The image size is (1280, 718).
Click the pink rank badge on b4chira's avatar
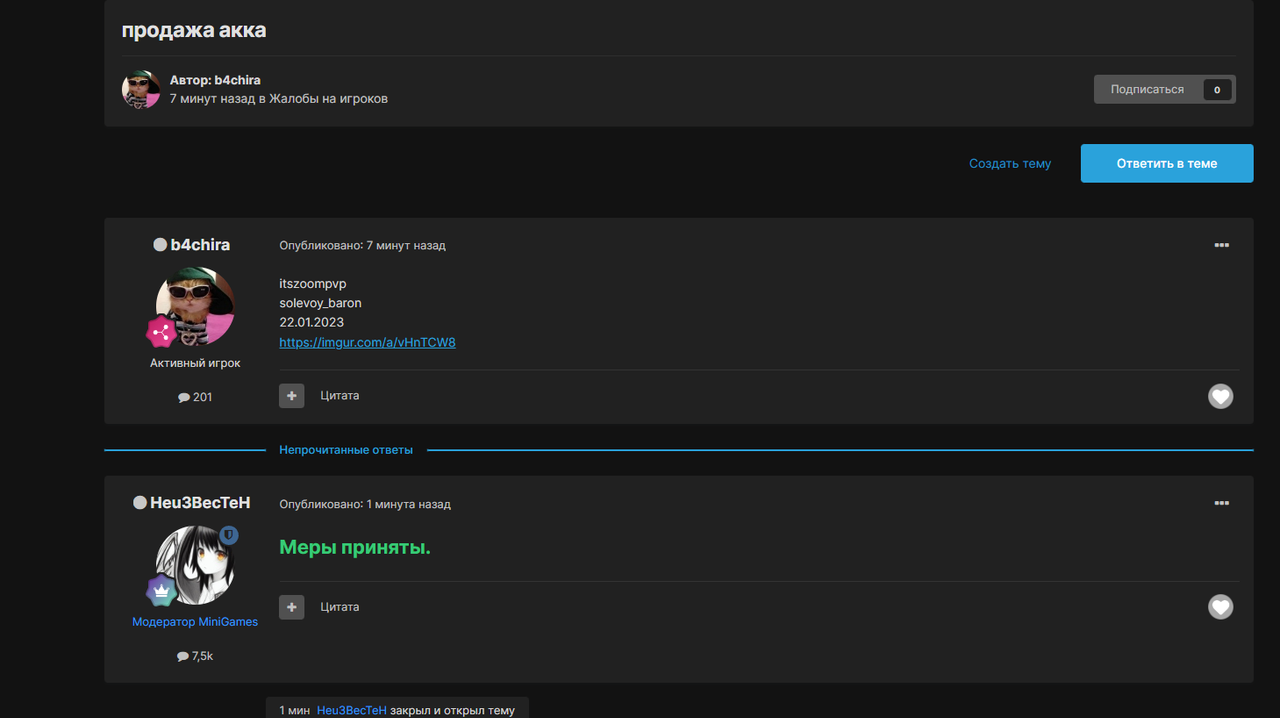161,331
